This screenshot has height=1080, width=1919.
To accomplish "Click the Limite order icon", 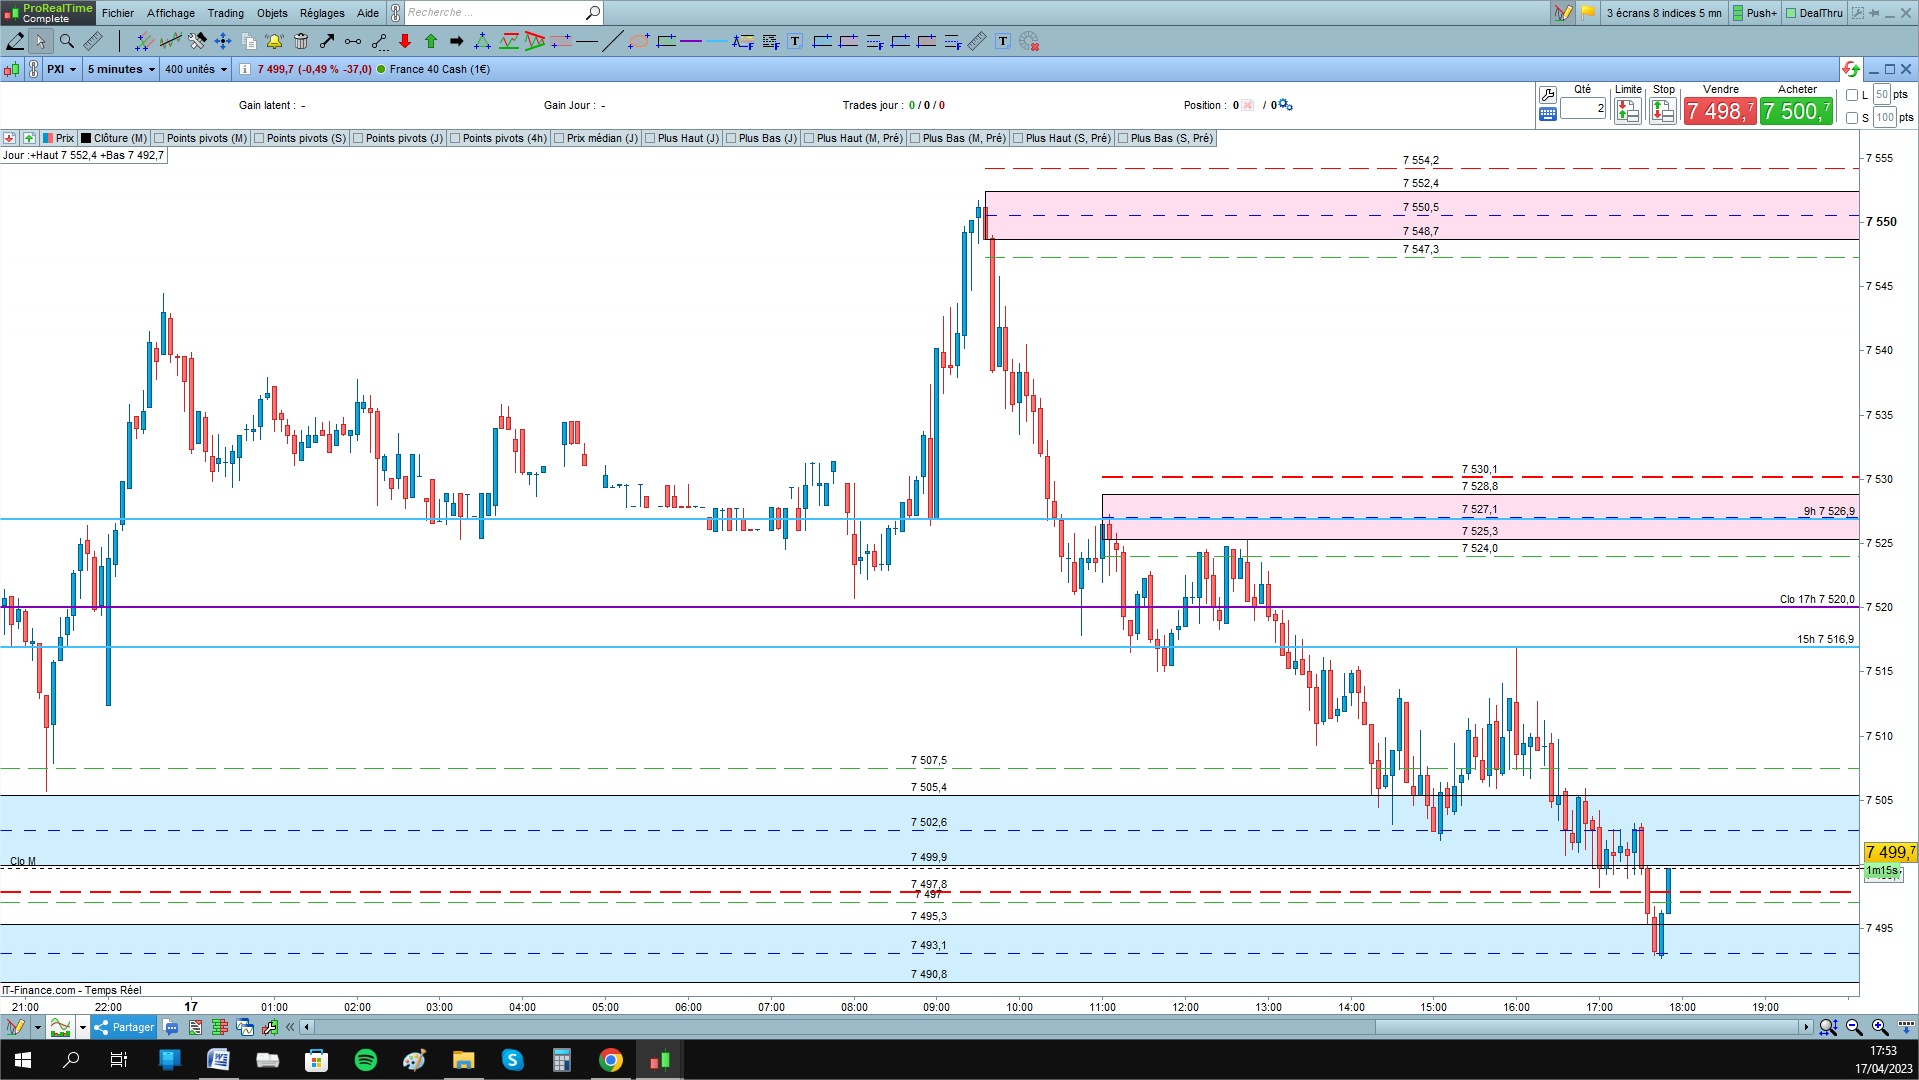I will click(1628, 111).
